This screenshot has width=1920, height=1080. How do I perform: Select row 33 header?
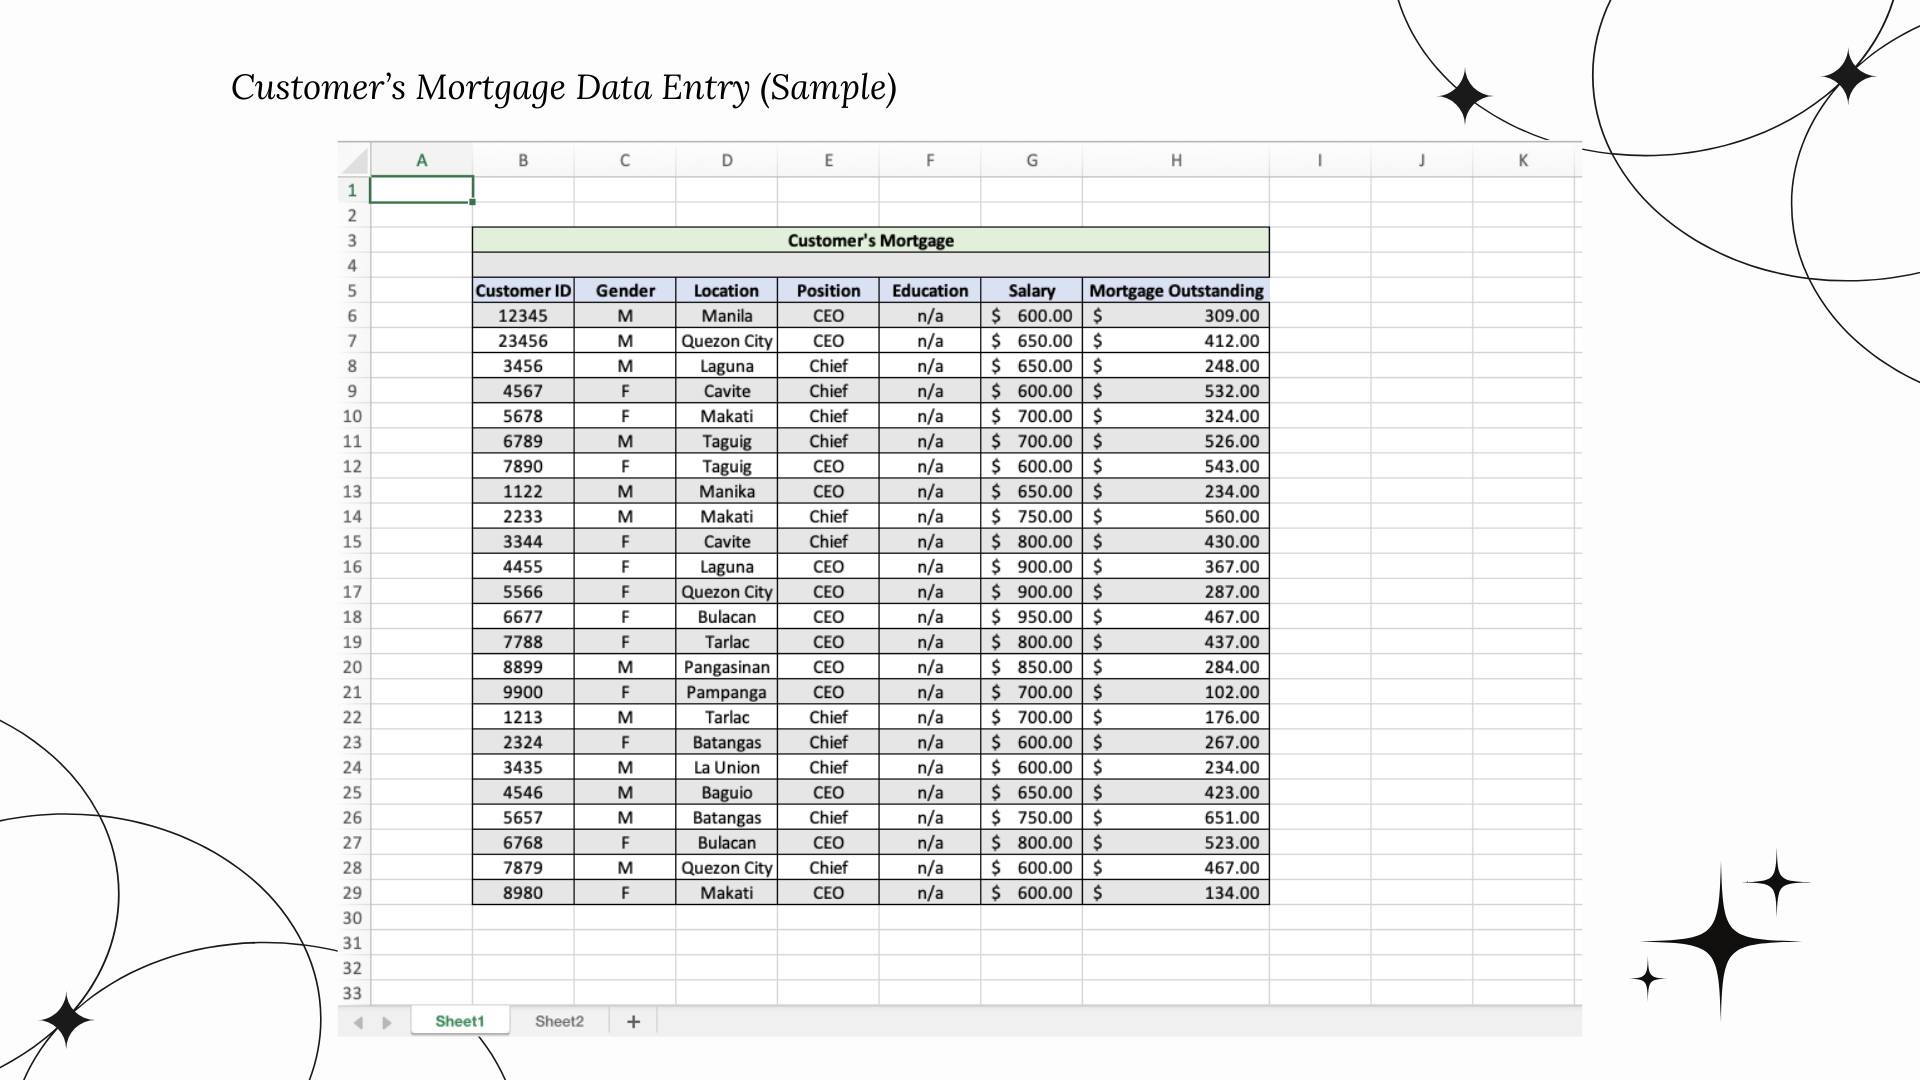coord(352,993)
